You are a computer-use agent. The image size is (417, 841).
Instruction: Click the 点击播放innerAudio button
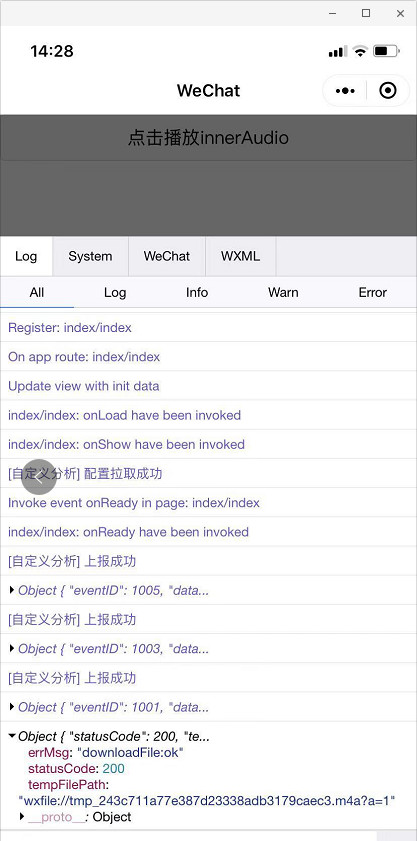(208, 138)
